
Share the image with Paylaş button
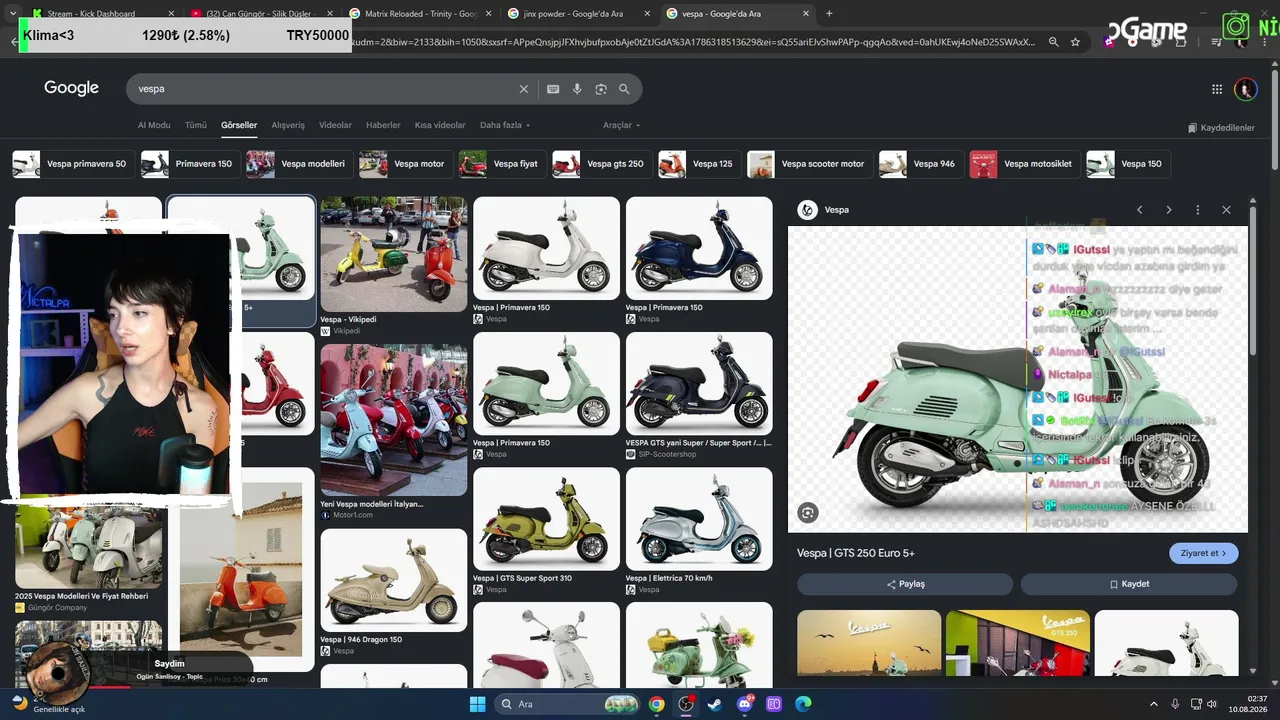pos(905,584)
